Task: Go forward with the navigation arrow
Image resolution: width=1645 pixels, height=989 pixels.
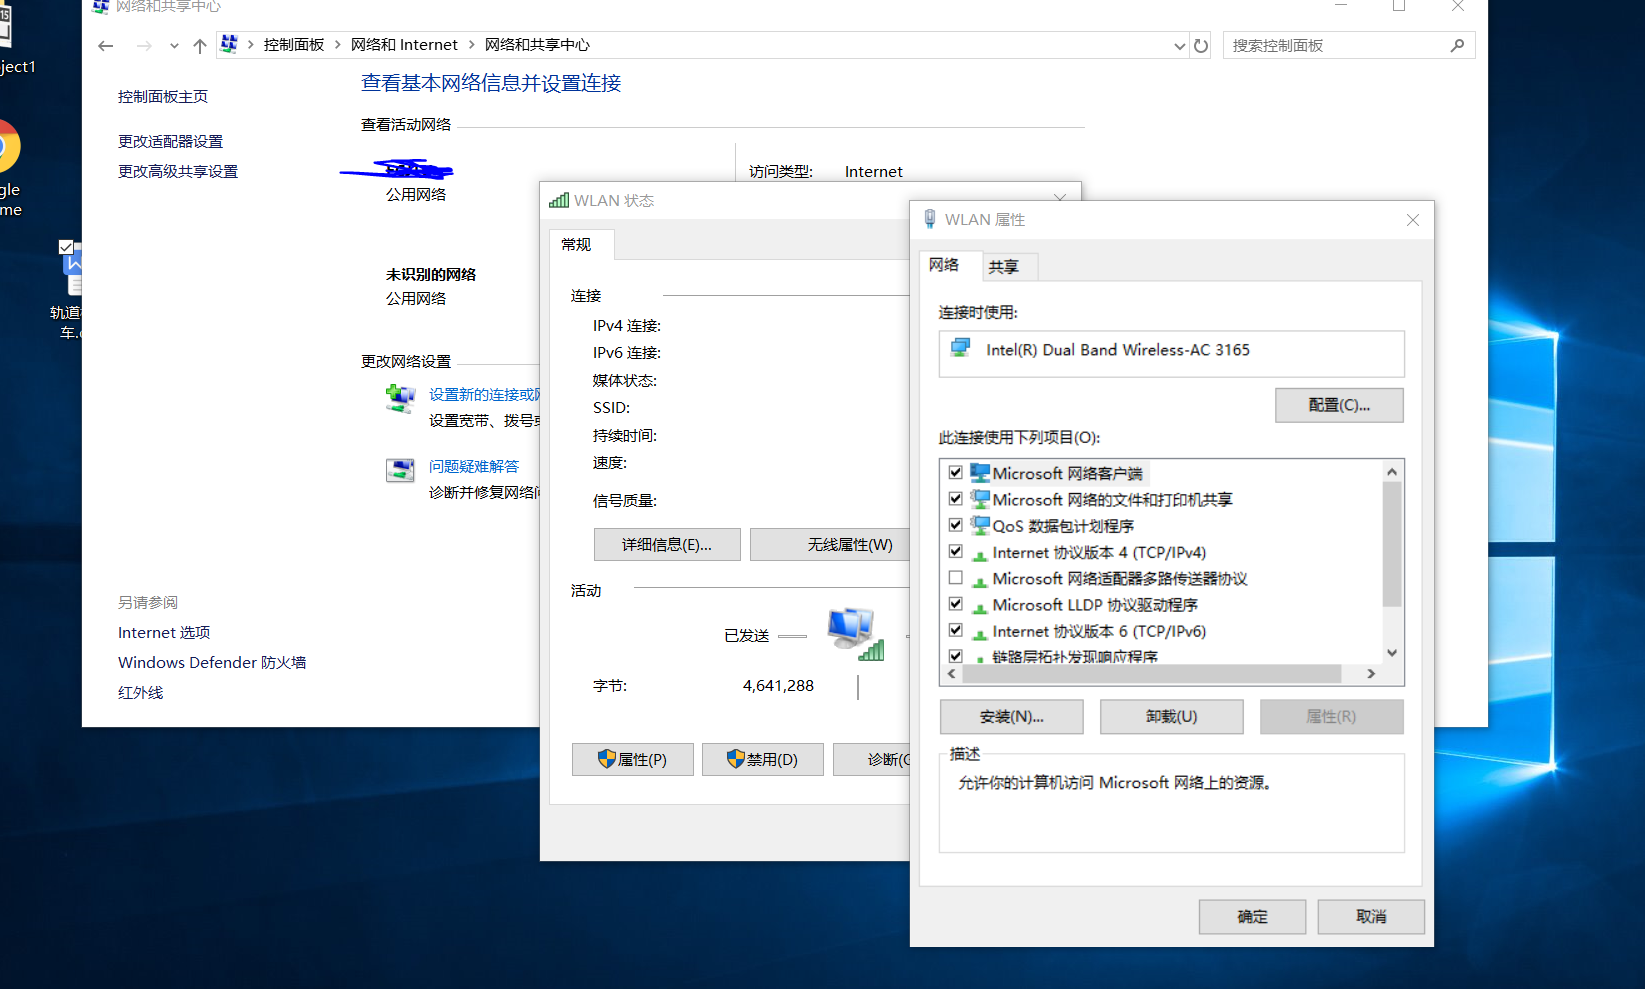Action: coord(144,46)
